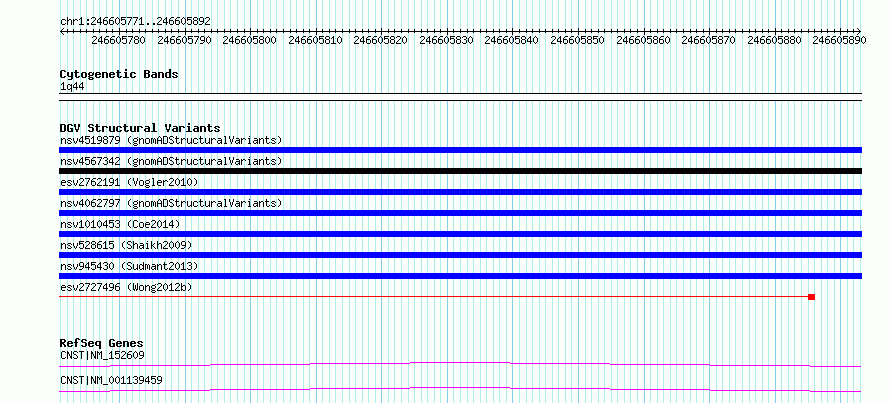890x403 pixels.
Task: Click ruler coordinate 246605780
Action: pyautogui.click(x=118, y=40)
